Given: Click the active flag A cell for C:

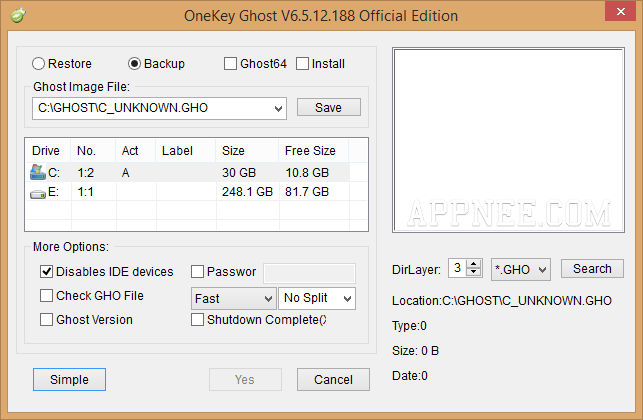Looking at the screenshot, I should pos(125,173).
